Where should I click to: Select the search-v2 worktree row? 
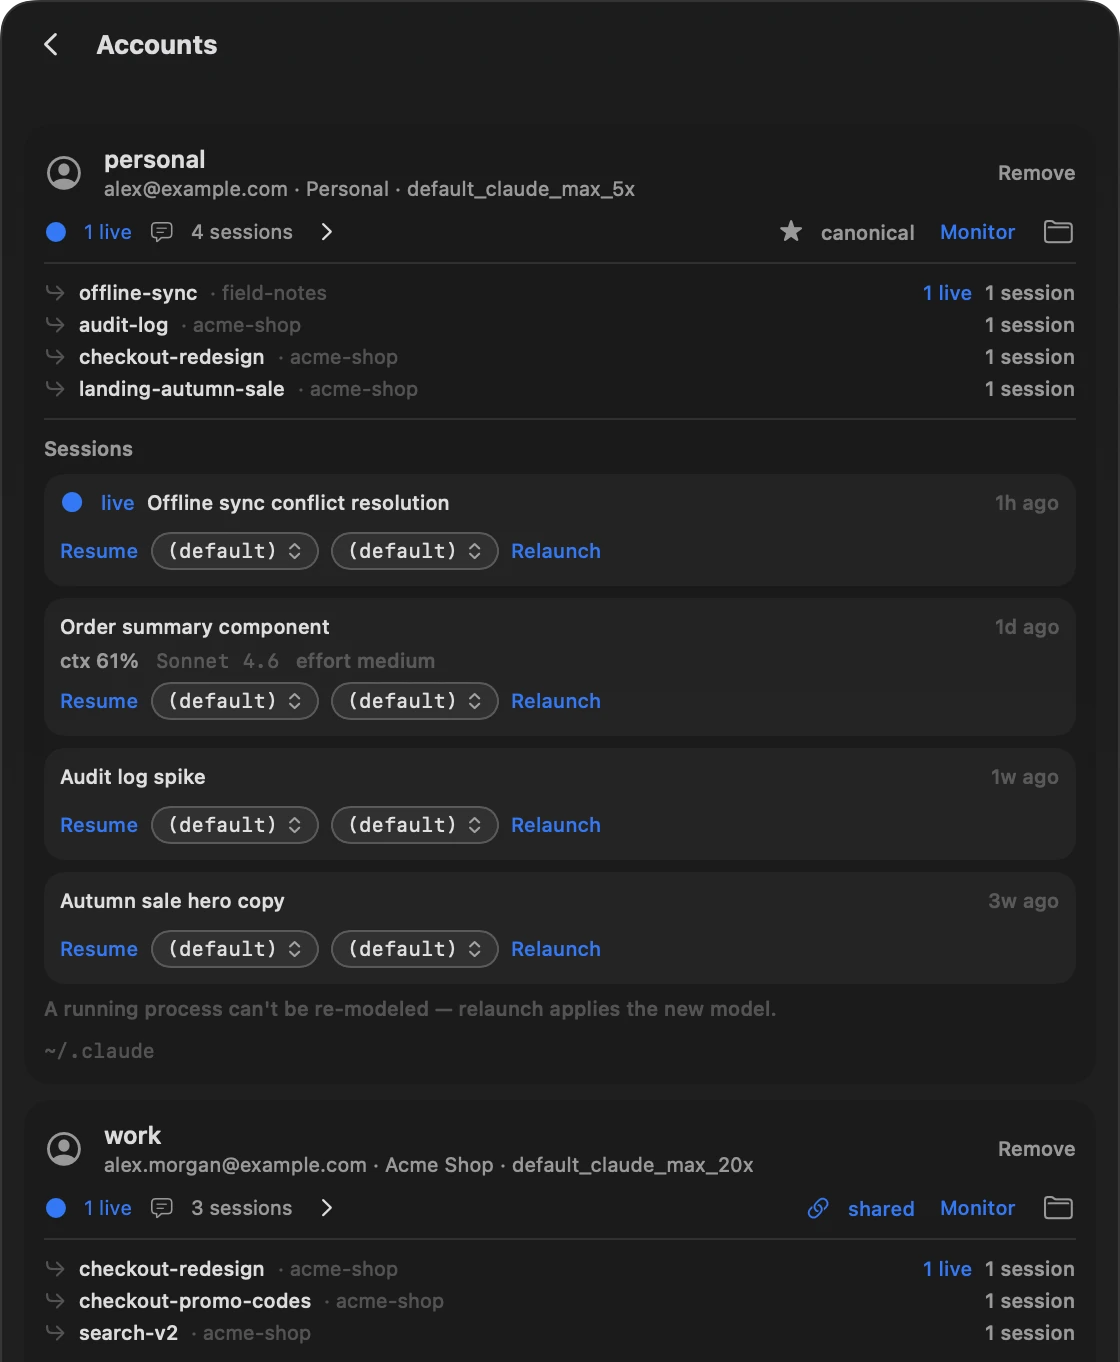click(560, 1332)
